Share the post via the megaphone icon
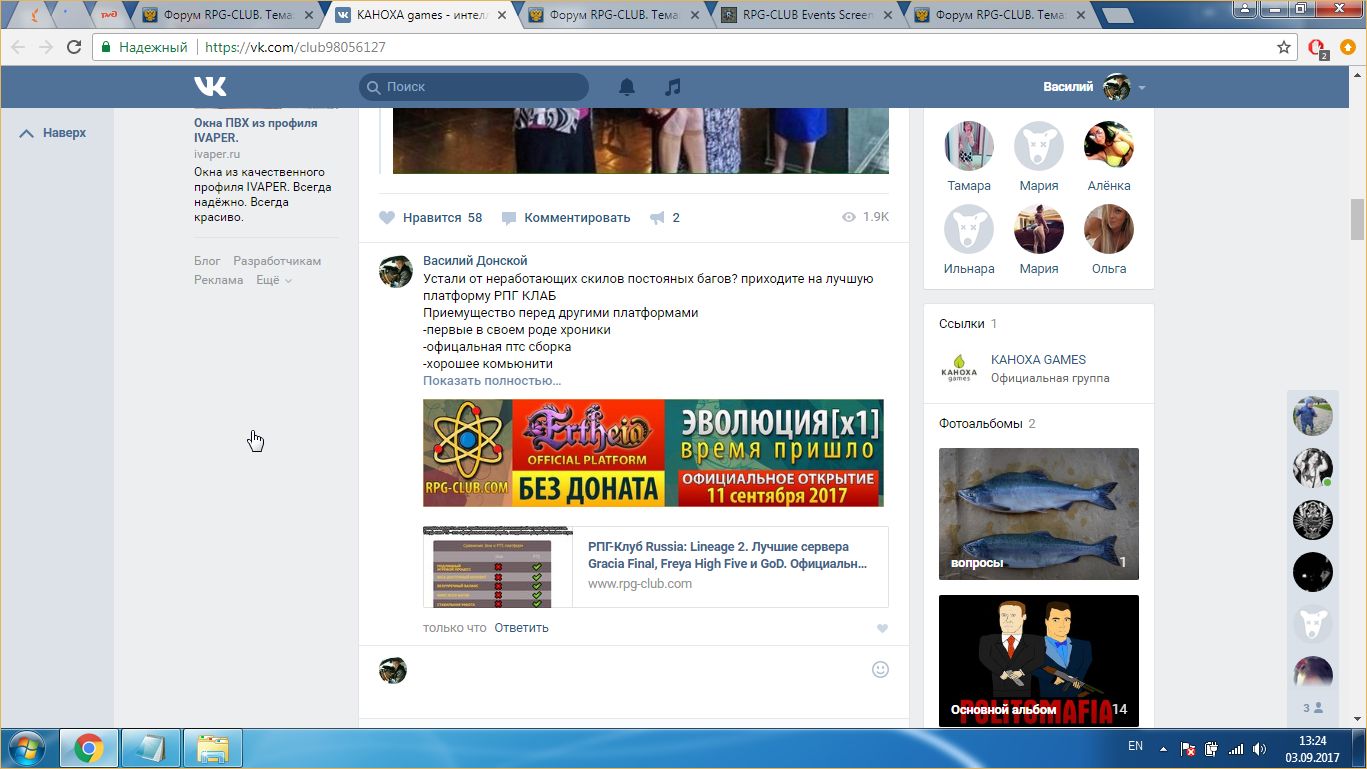The width and height of the screenshot is (1367, 769). [657, 217]
